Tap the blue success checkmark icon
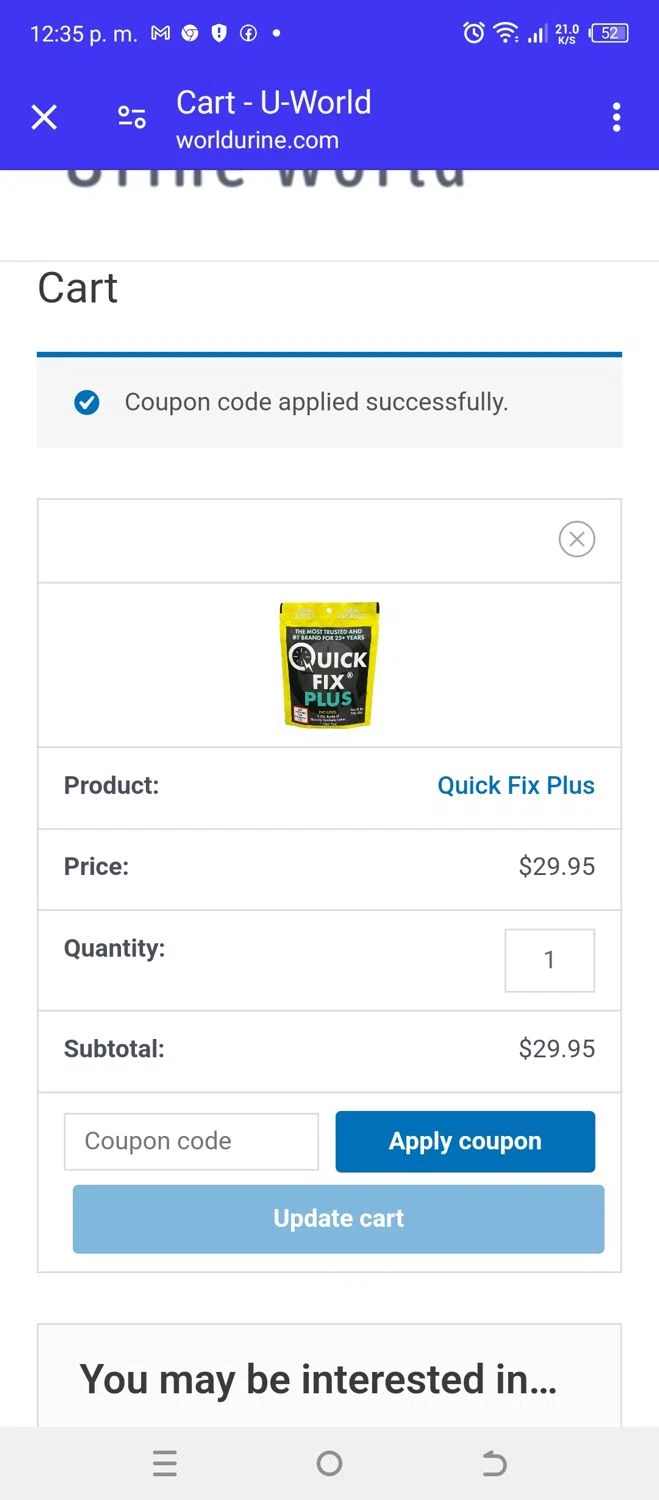Image resolution: width=659 pixels, height=1500 pixels. tap(87, 402)
